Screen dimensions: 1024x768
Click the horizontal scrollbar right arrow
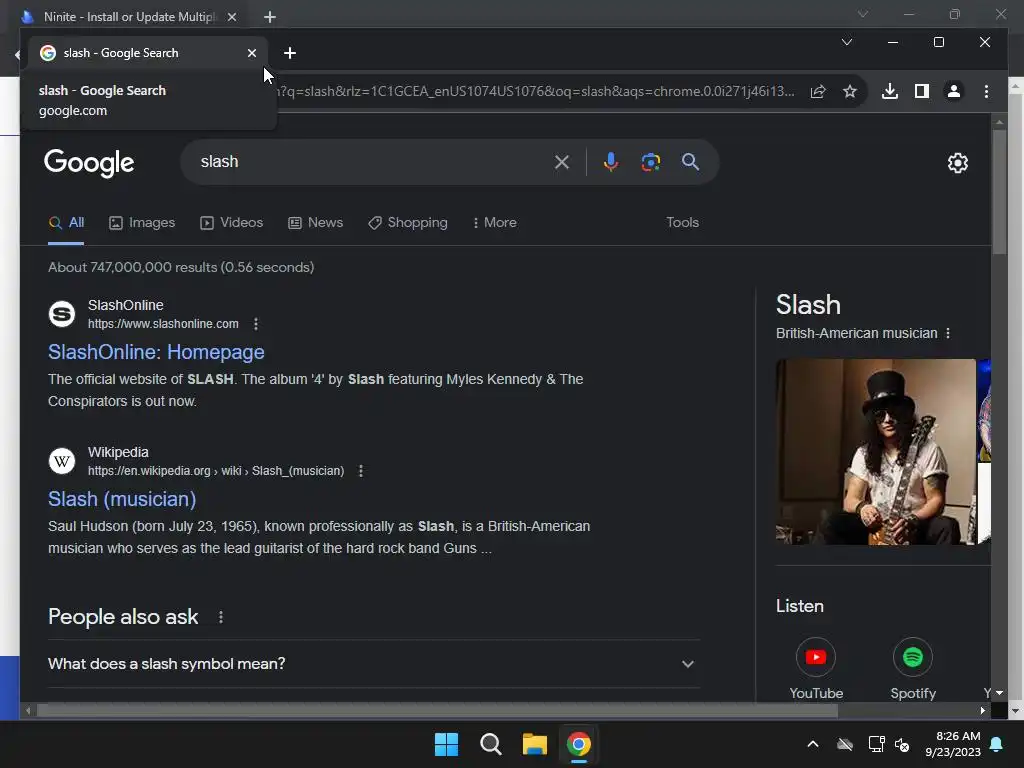[x=983, y=711]
